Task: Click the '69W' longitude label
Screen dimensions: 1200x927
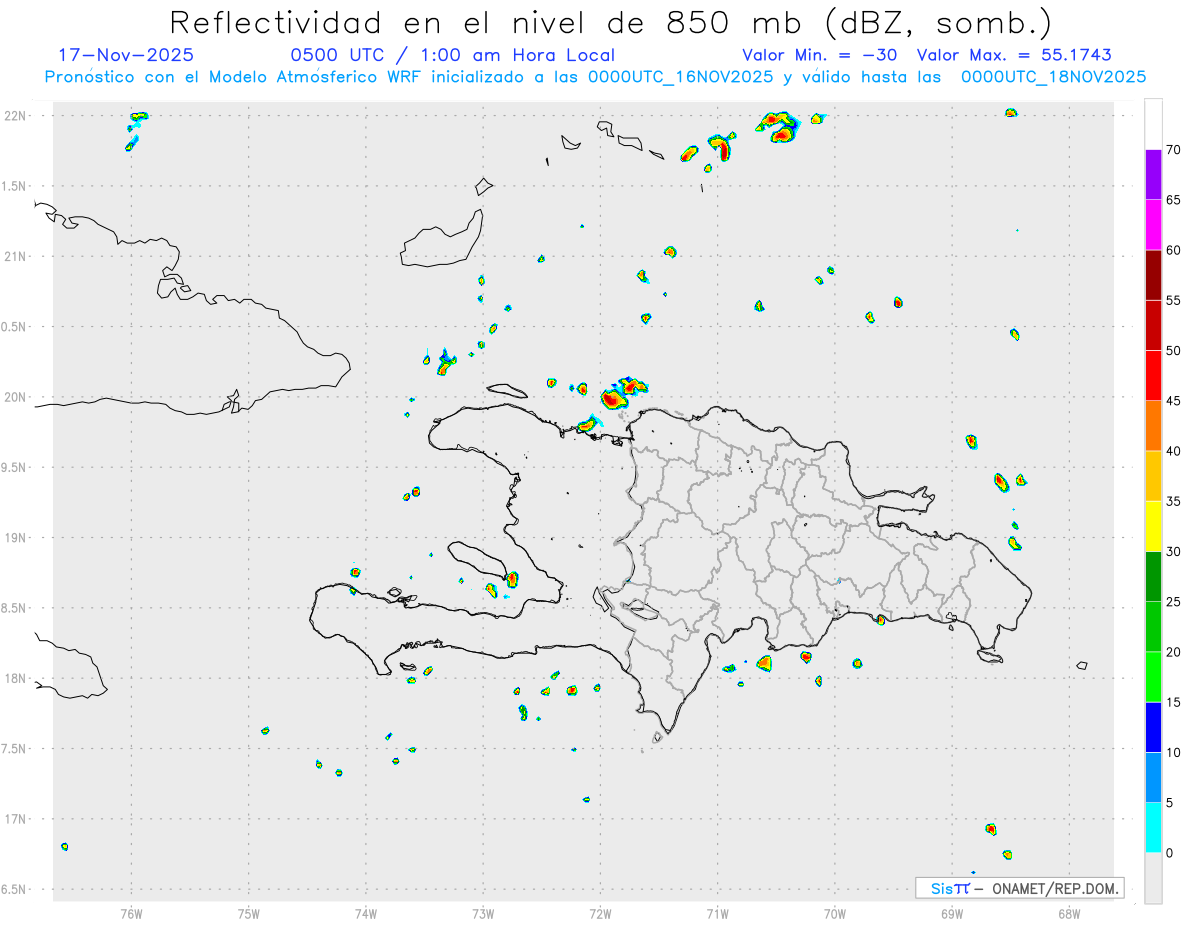Action: (952, 913)
